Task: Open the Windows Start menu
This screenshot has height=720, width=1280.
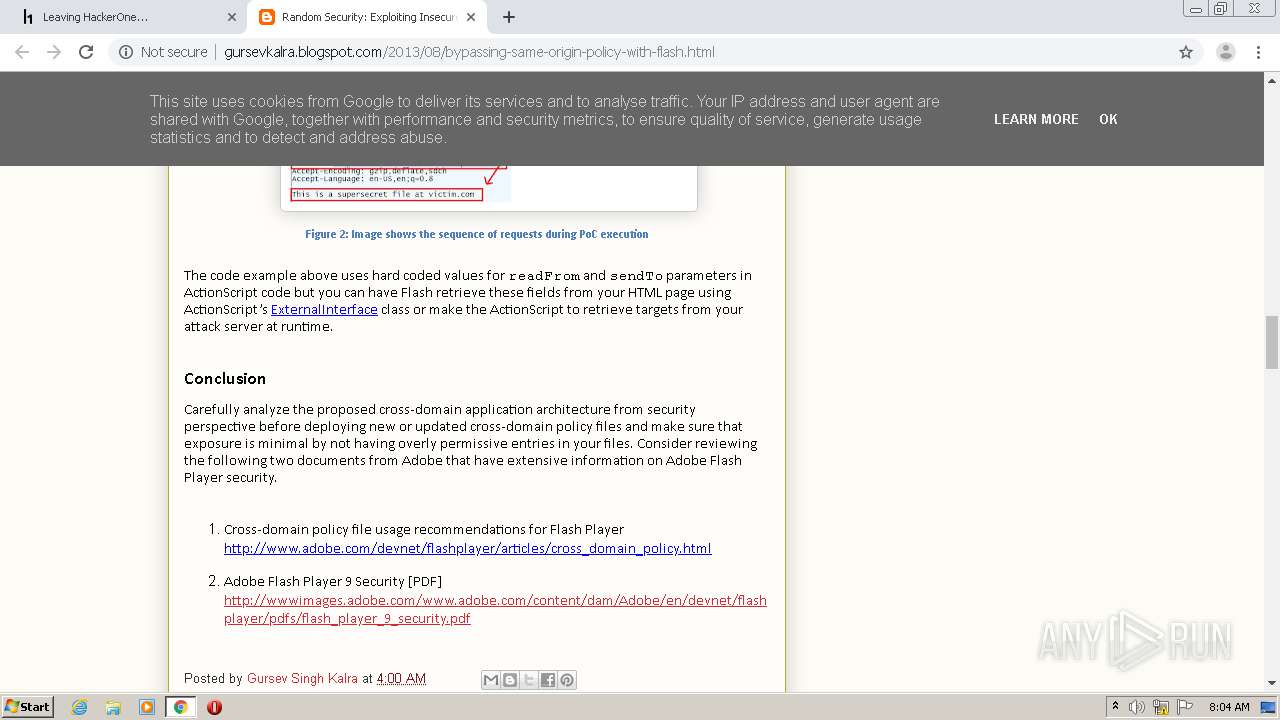Action: [x=28, y=706]
